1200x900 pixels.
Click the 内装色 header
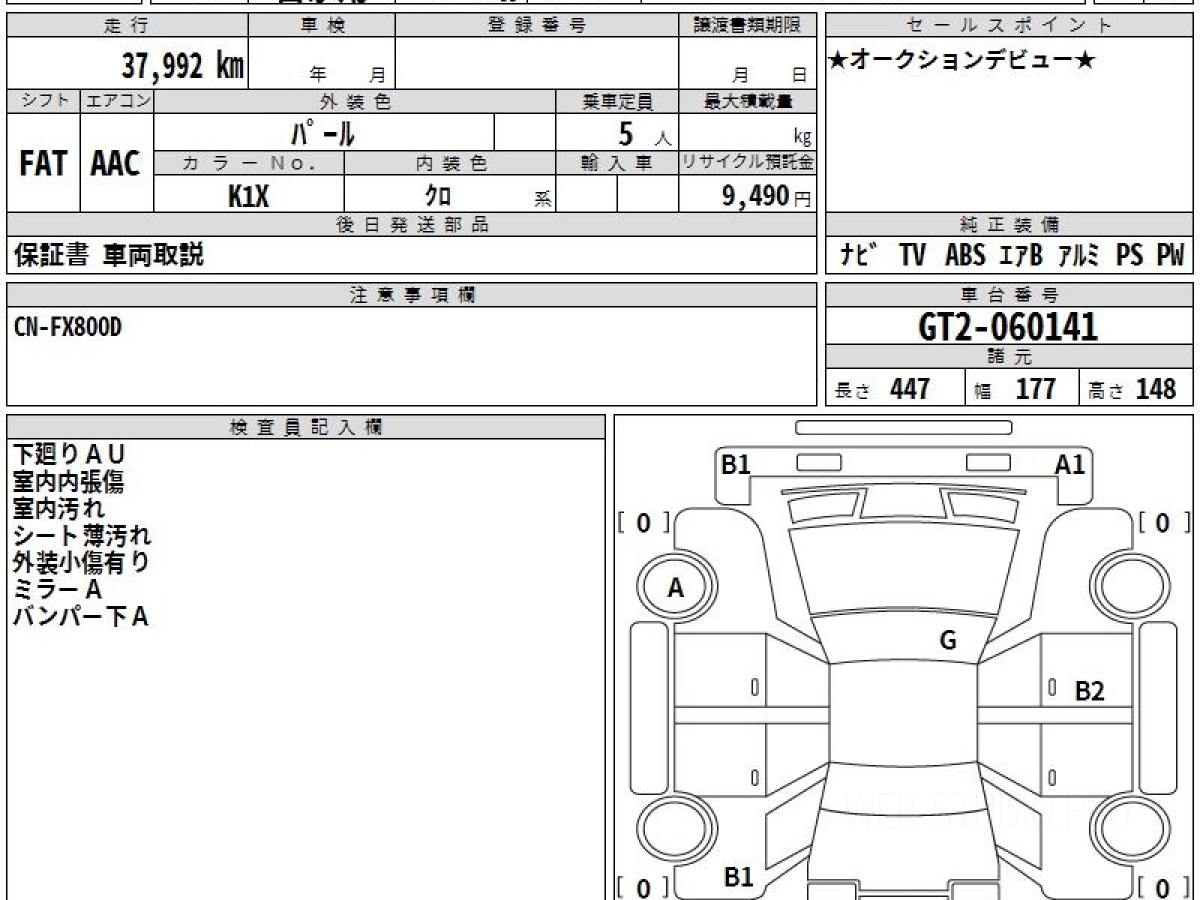click(450, 164)
